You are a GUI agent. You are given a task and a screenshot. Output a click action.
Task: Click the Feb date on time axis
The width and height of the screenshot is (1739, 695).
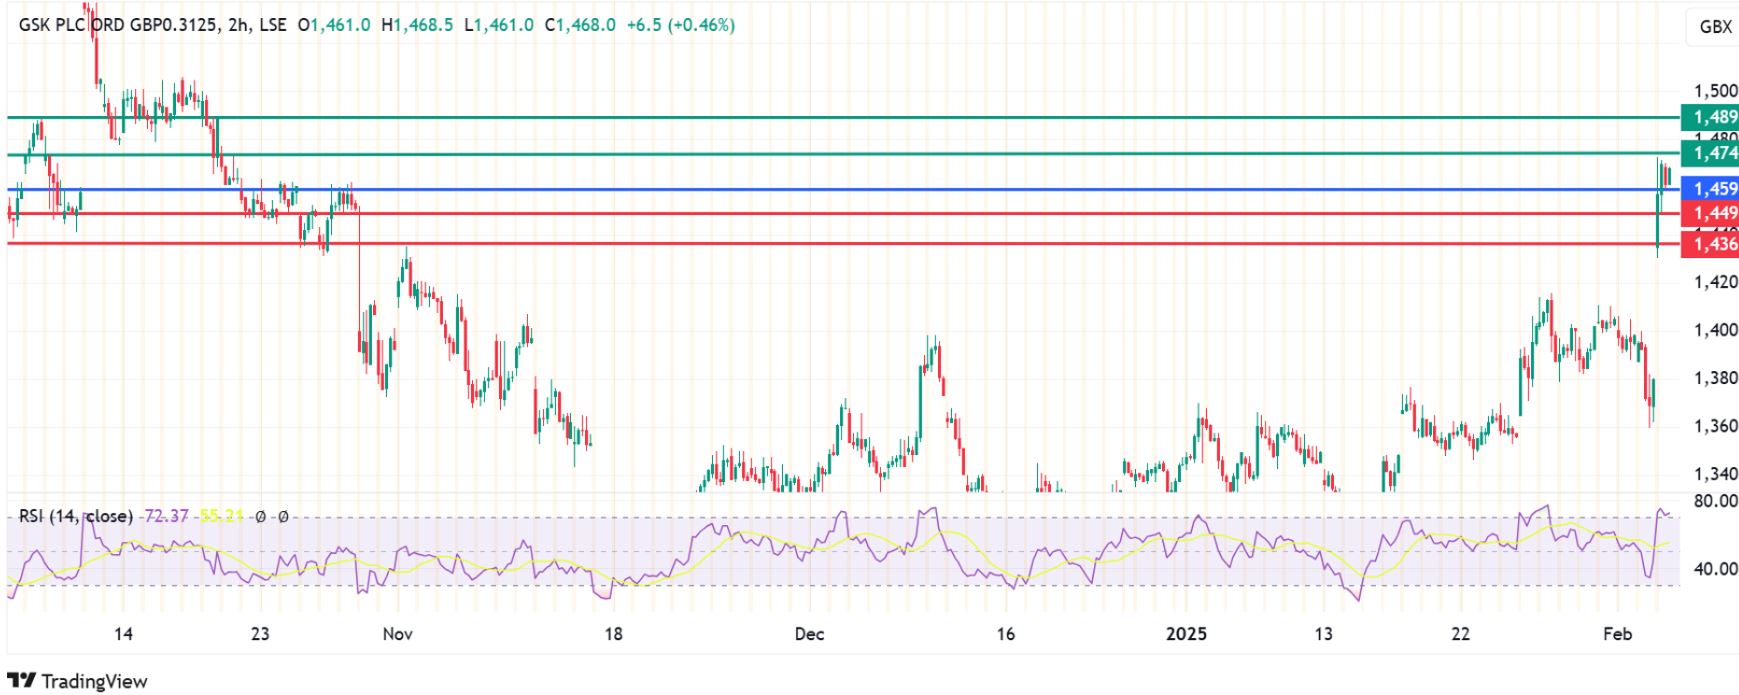tap(1617, 634)
